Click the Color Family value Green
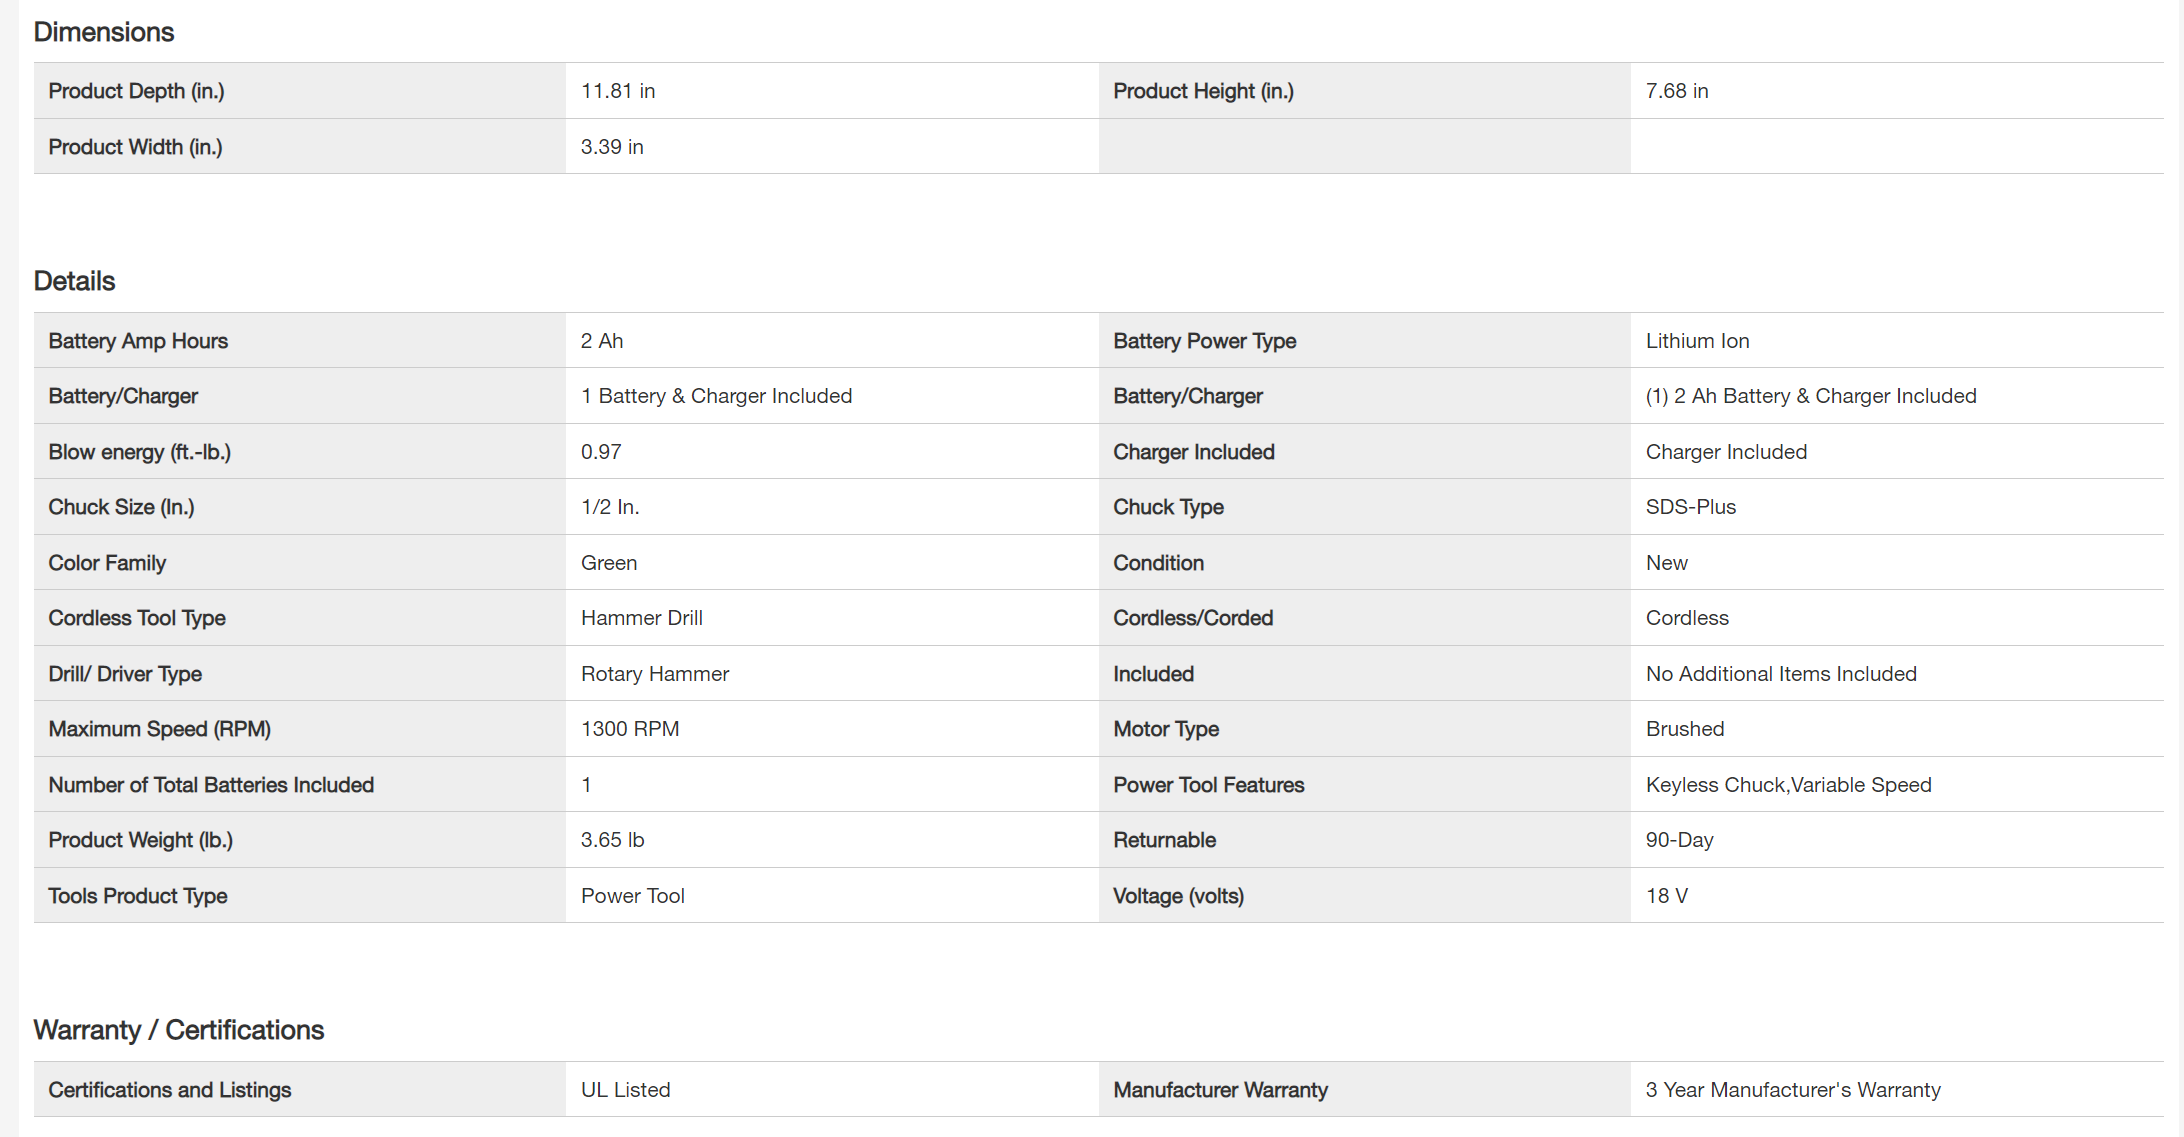This screenshot has width=2184, height=1137. [609, 563]
